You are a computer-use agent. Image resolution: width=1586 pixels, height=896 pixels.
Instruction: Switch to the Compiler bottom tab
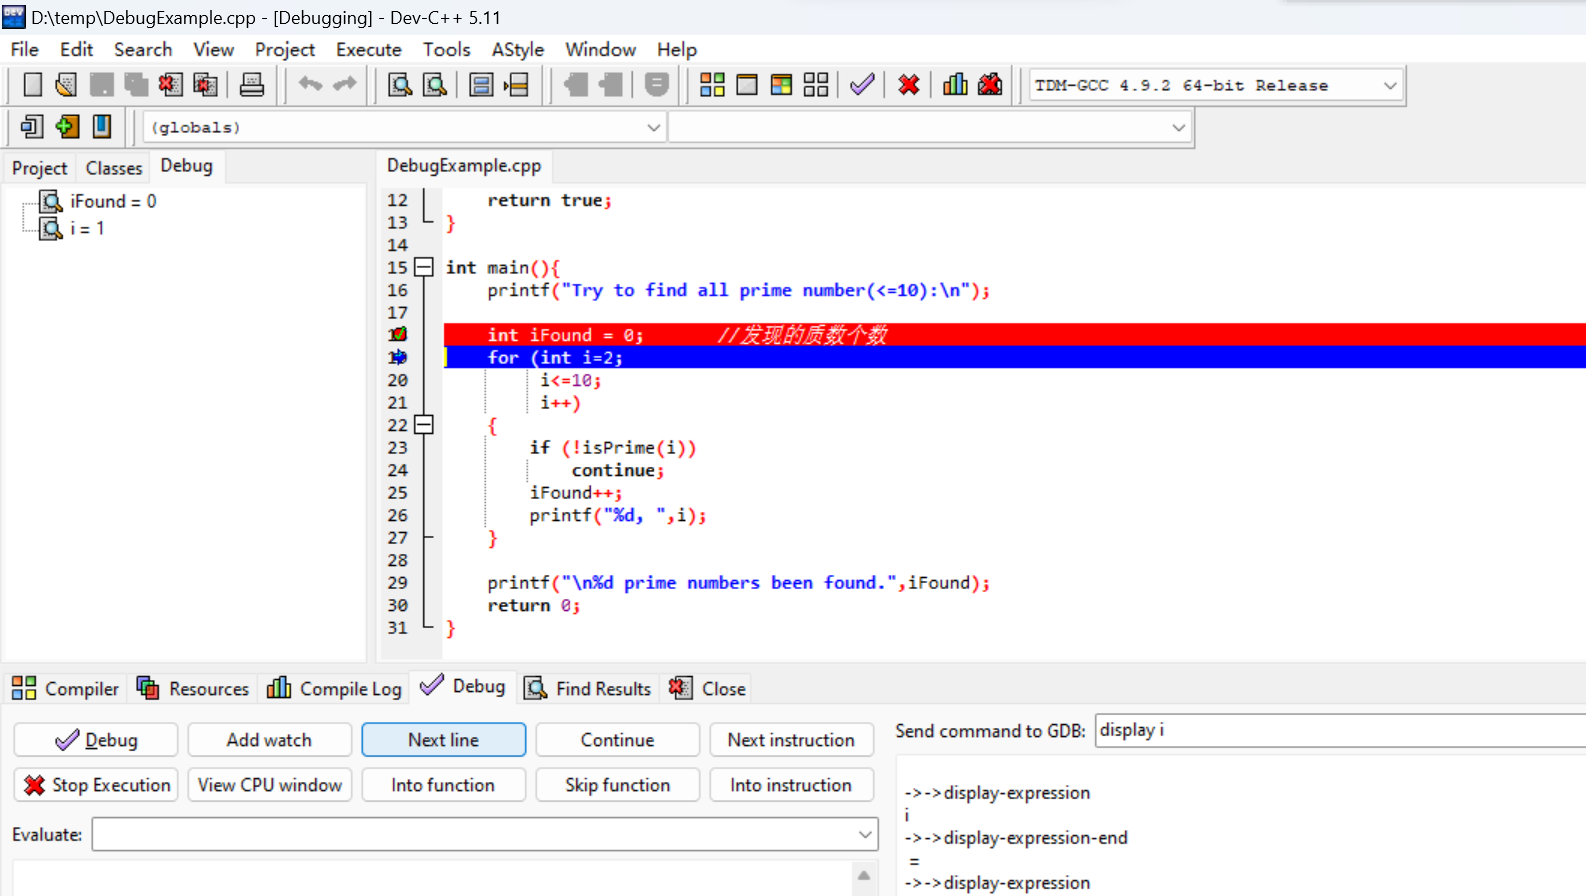pyautogui.click(x=65, y=688)
